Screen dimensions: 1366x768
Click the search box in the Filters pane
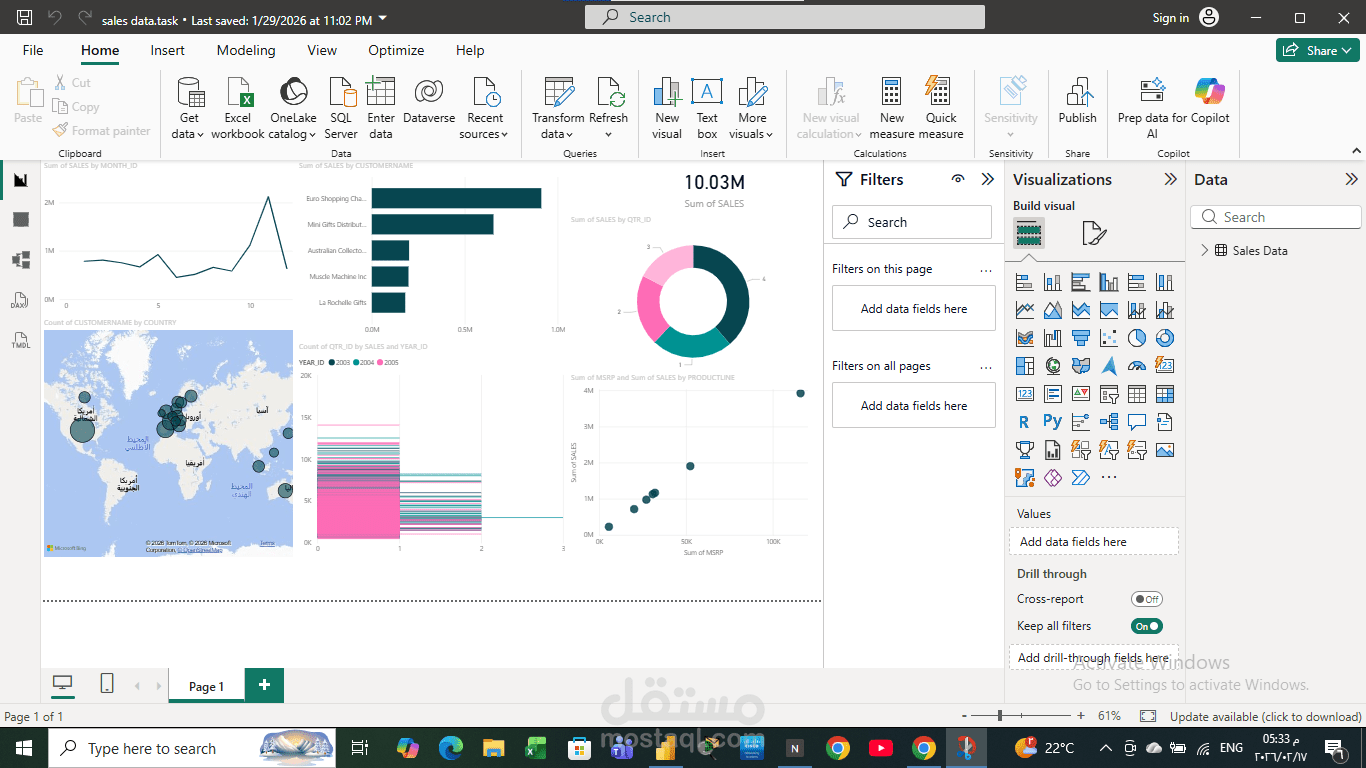point(911,221)
